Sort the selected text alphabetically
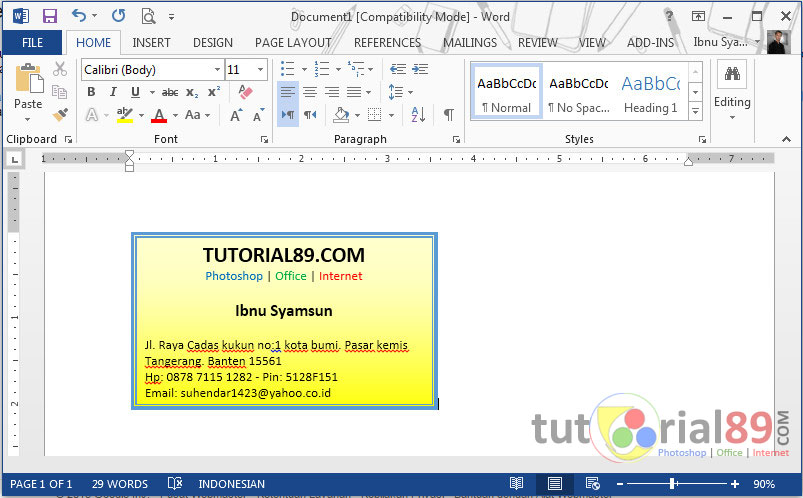This screenshot has height=498, width=803. 418,114
